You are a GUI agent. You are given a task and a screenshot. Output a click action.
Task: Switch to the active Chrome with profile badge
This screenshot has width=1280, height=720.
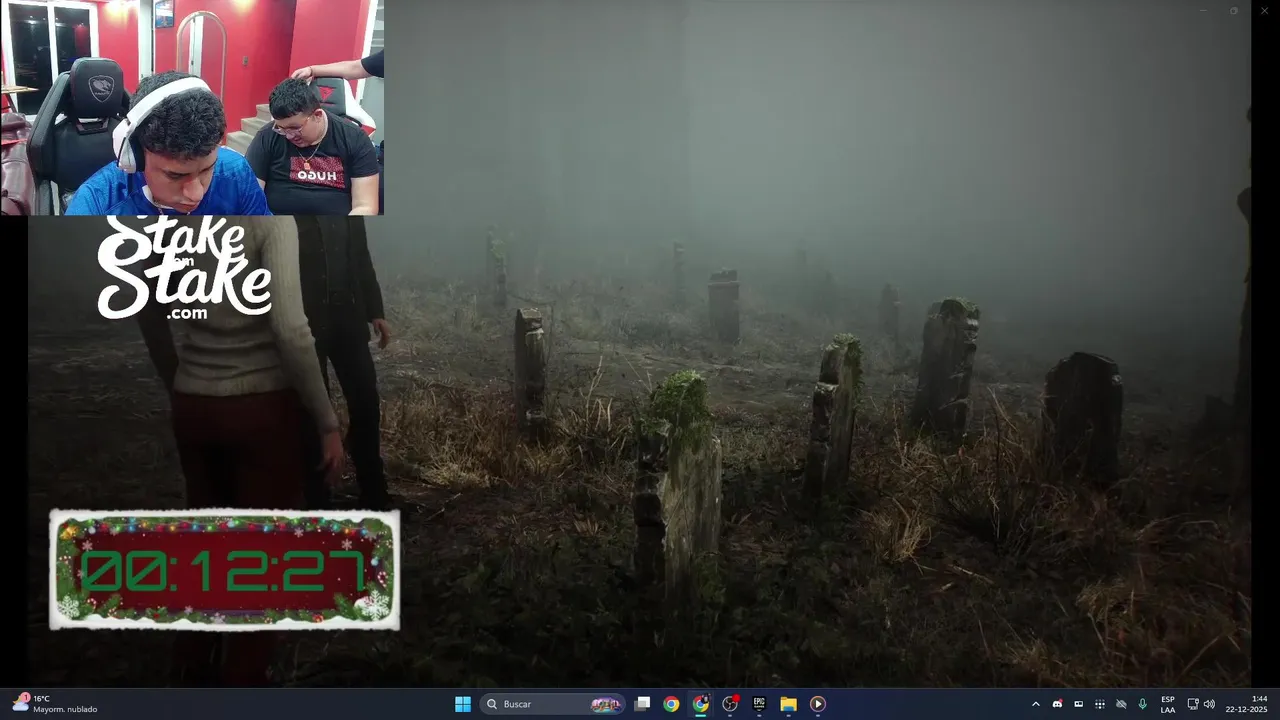[700, 704]
